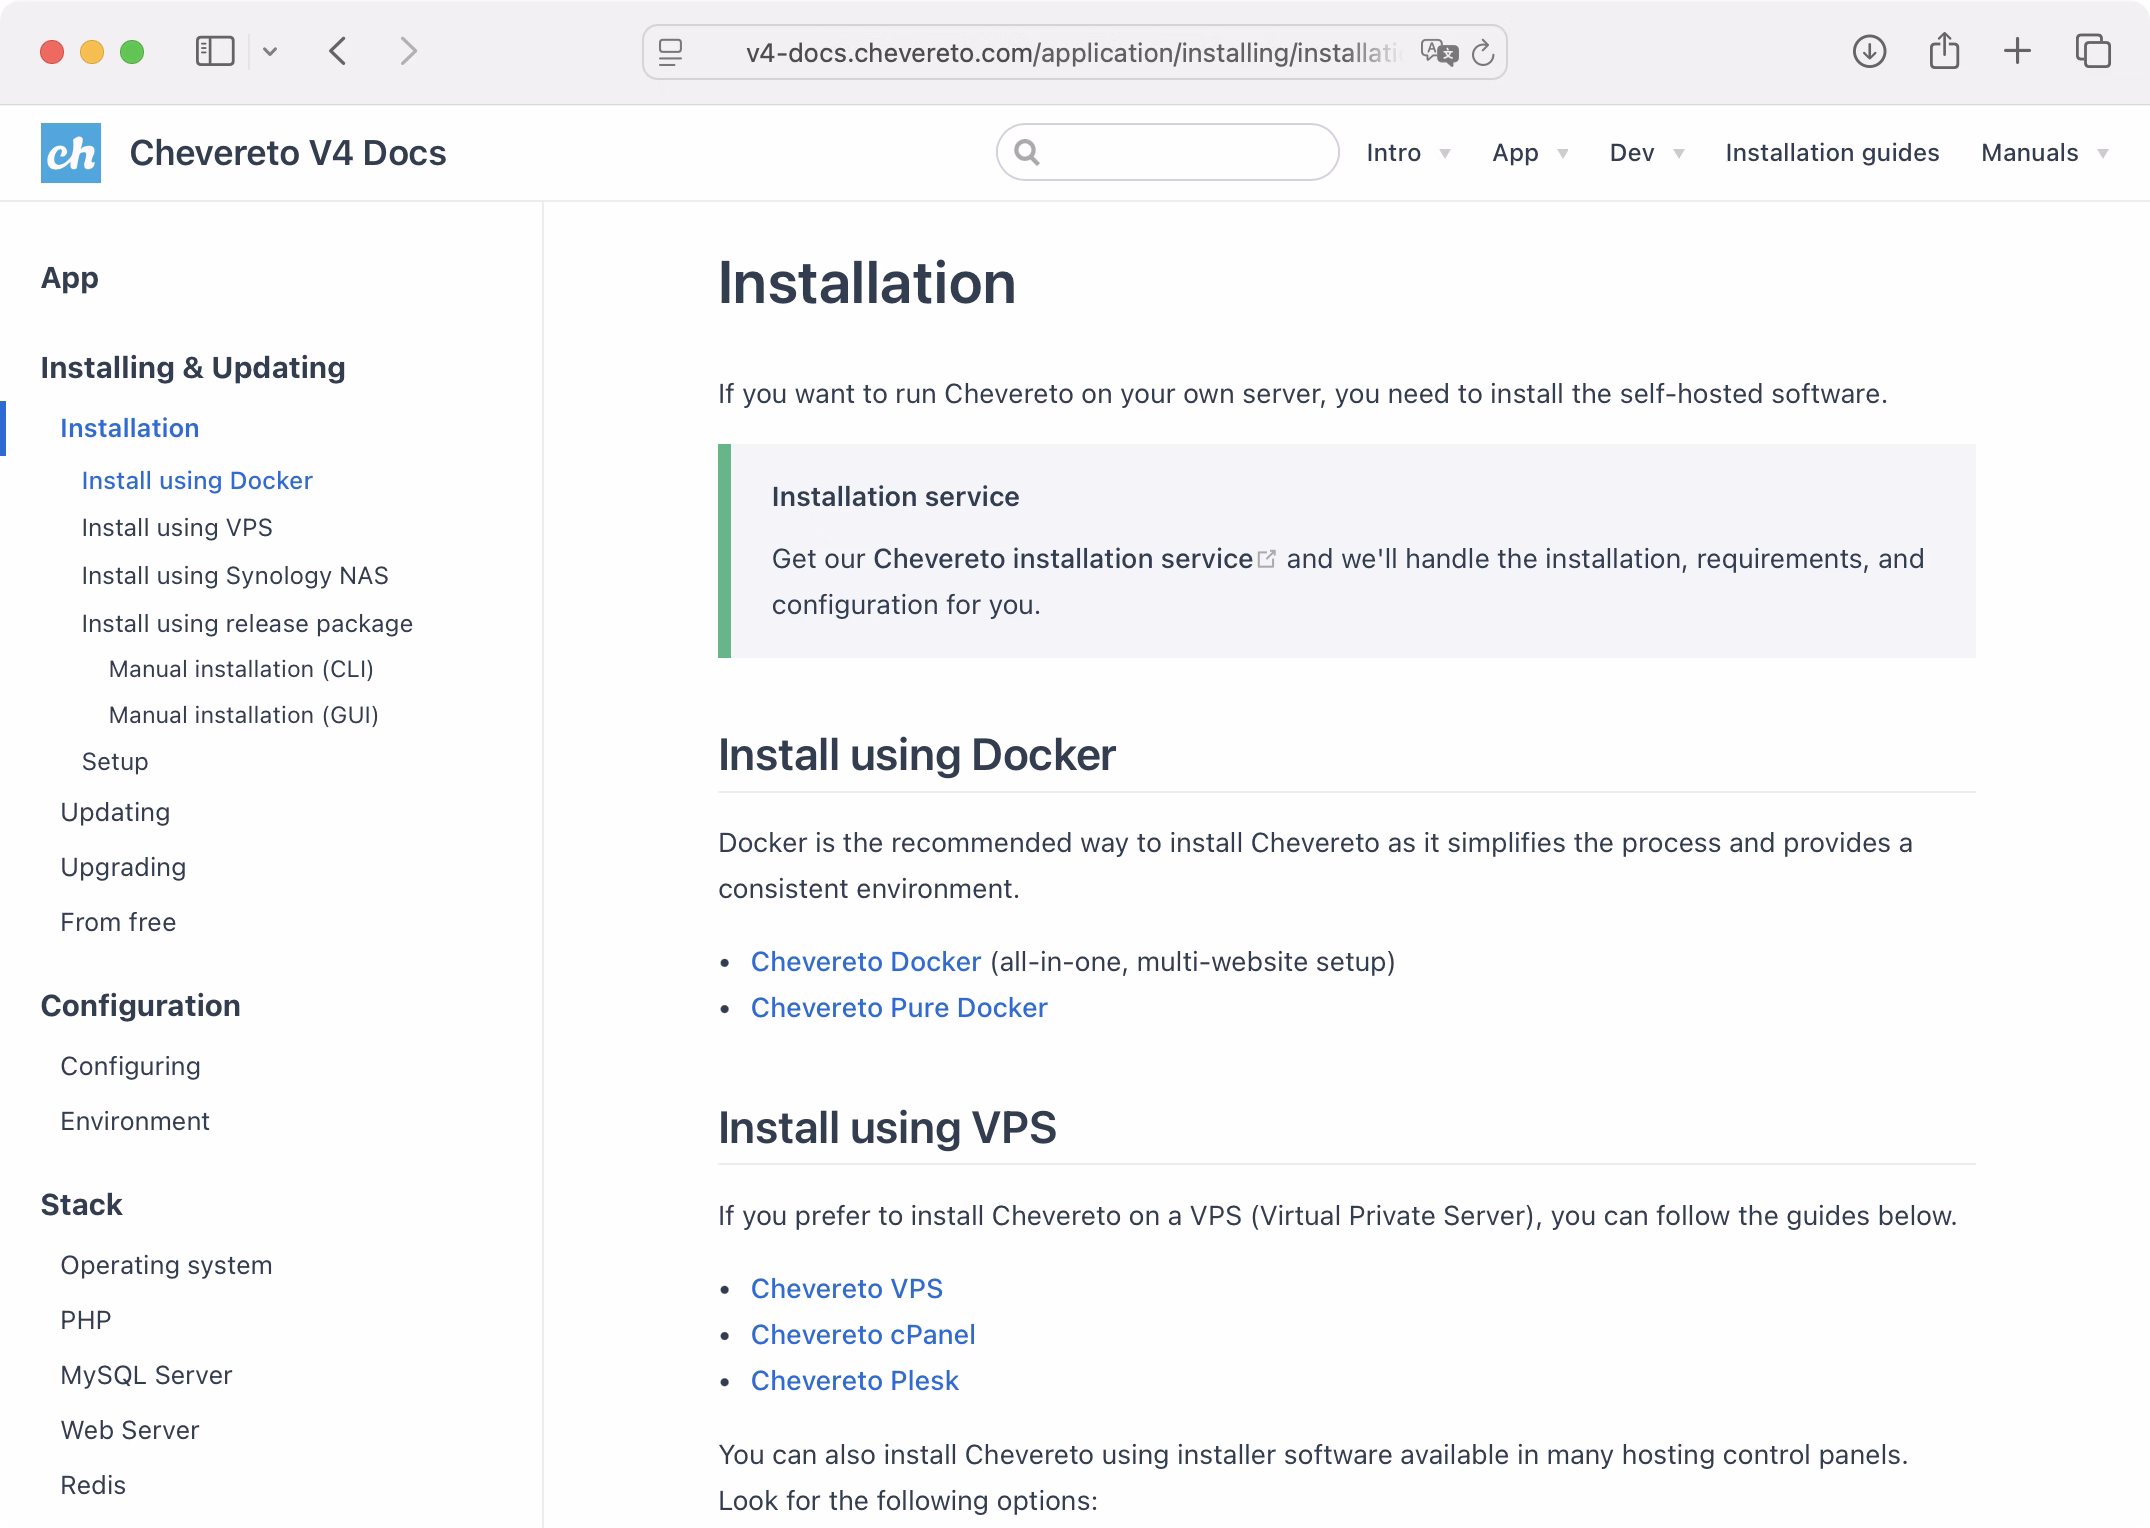This screenshot has height=1528, width=2150.
Task: Go to Manual installation (GUI)
Action: pyautogui.click(x=244, y=715)
